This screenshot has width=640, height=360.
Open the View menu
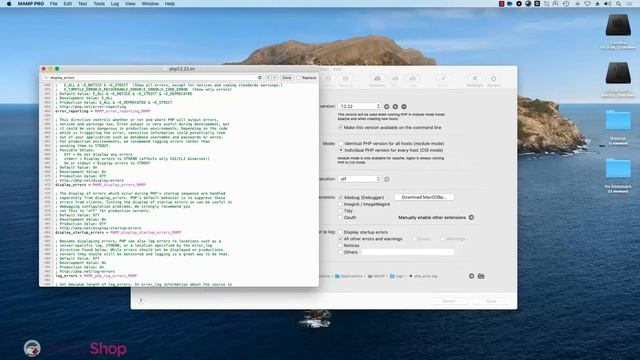click(130, 4)
